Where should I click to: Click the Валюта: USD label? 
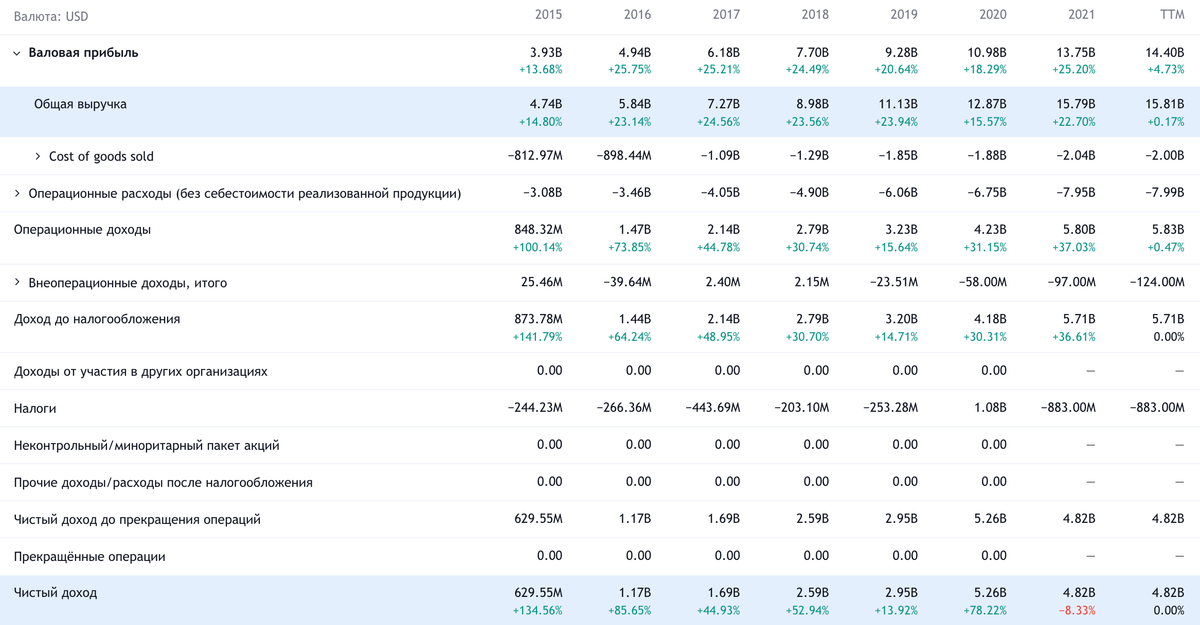pyautogui.click(x=51, y=16)
